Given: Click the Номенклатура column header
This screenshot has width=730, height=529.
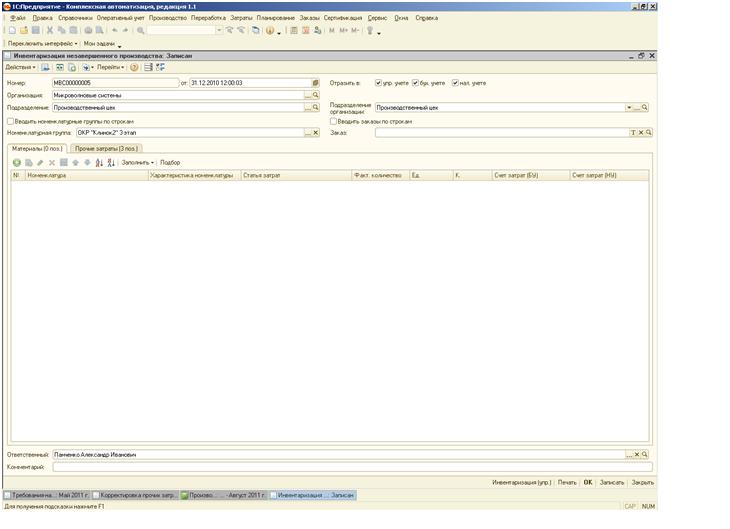Looking at the screenshot, I should tap(87, 176).
